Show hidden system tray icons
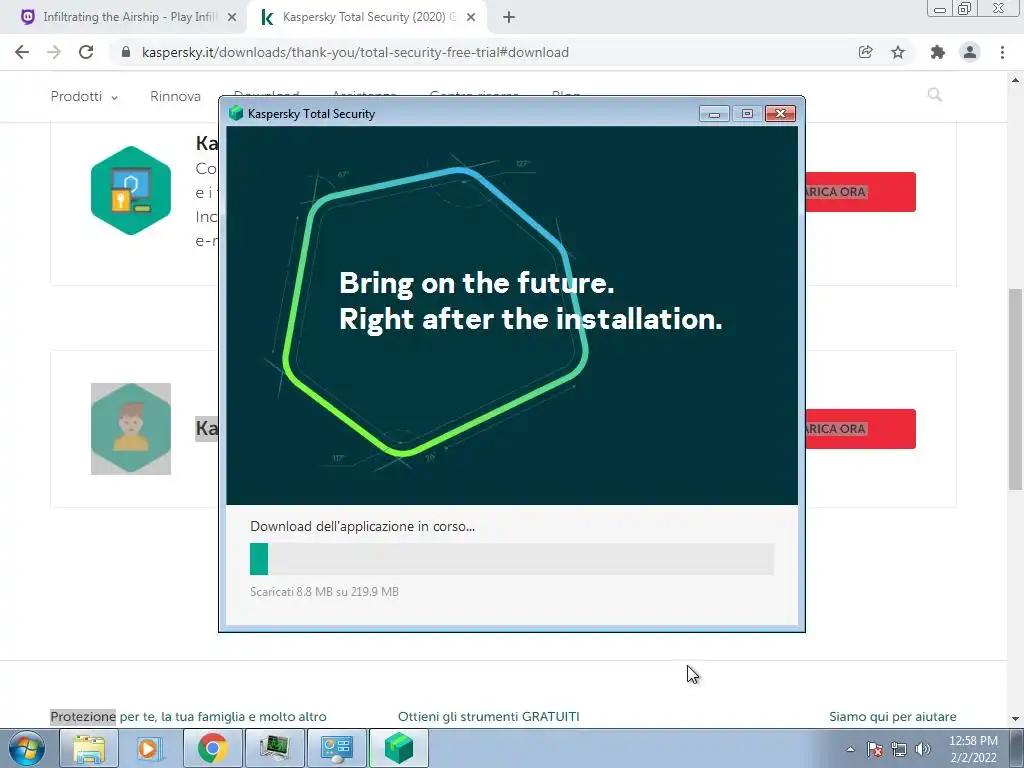Image resolution: width=1024 pixels, height=768 pixels. [x=850, y=749]
